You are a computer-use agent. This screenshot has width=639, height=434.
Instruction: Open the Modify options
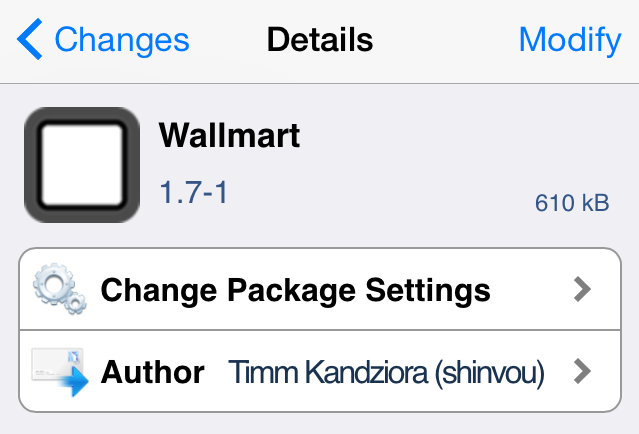tap(569, 40)
